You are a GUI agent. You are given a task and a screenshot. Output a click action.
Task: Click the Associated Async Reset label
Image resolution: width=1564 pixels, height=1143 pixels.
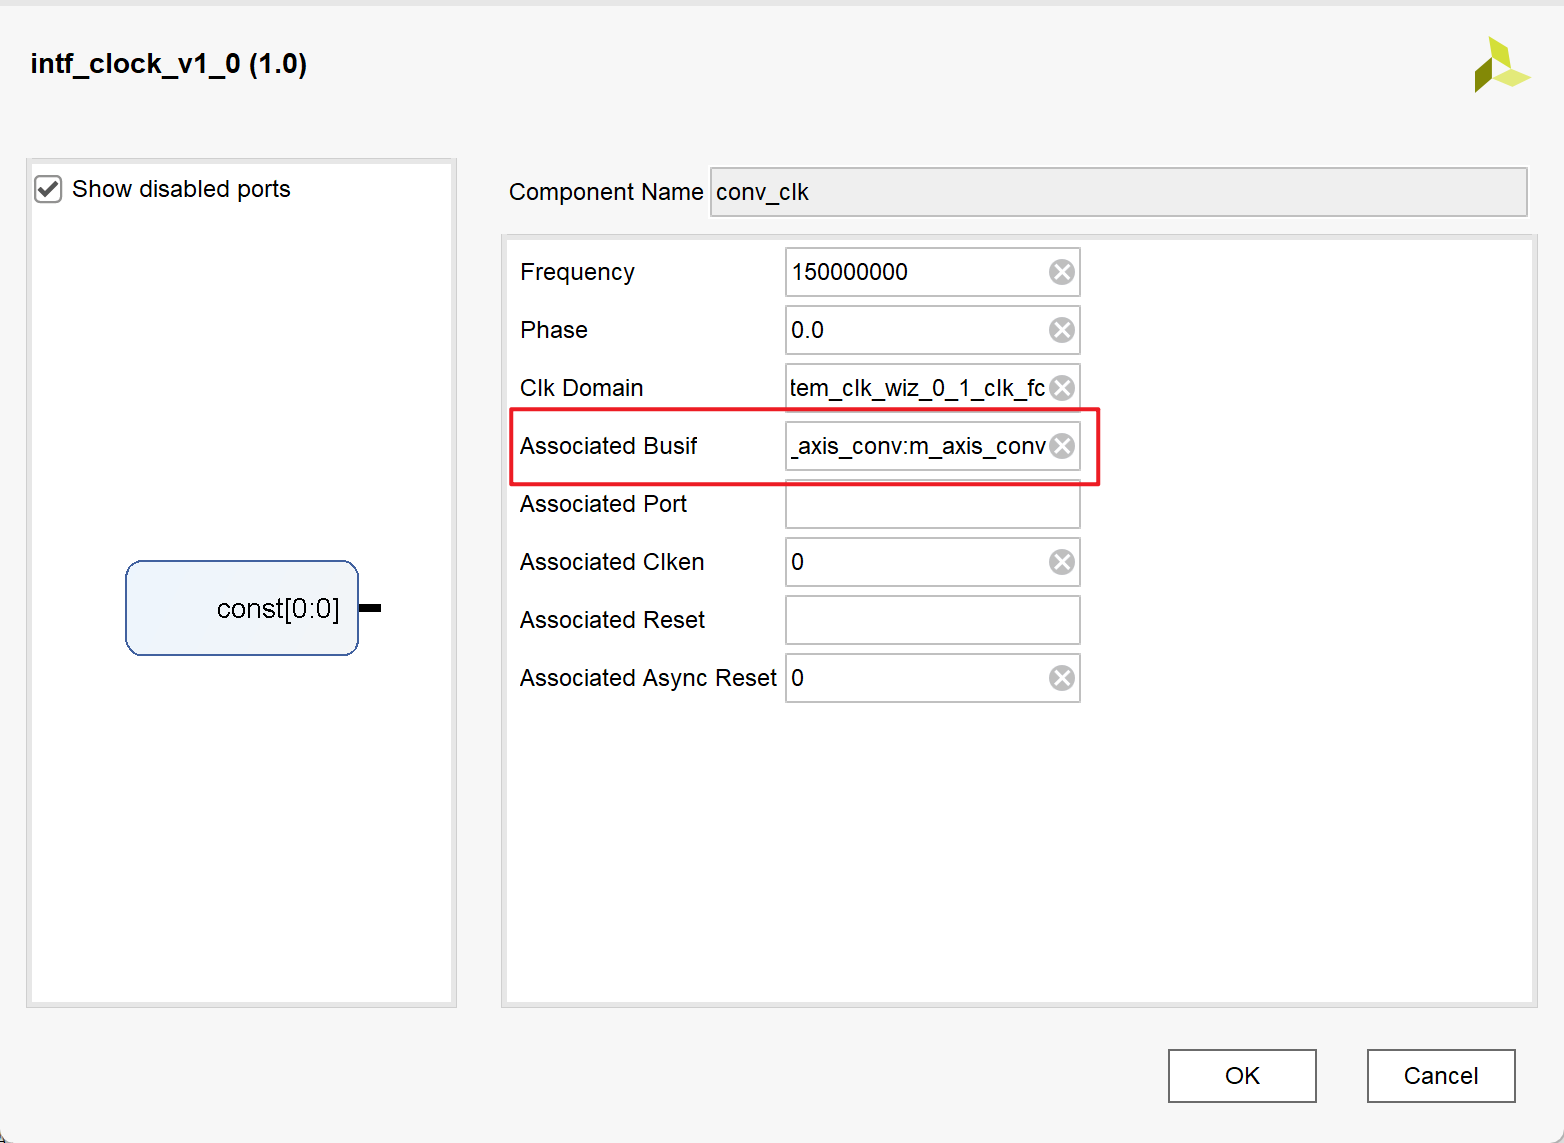click(x=648, y=678)
